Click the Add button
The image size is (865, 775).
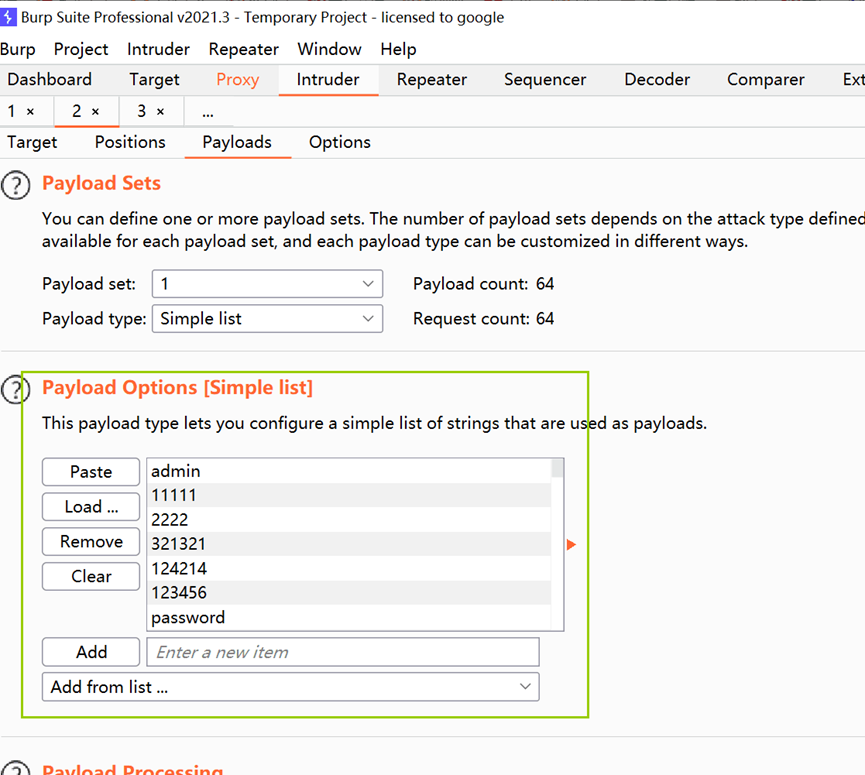pos(91,652)
